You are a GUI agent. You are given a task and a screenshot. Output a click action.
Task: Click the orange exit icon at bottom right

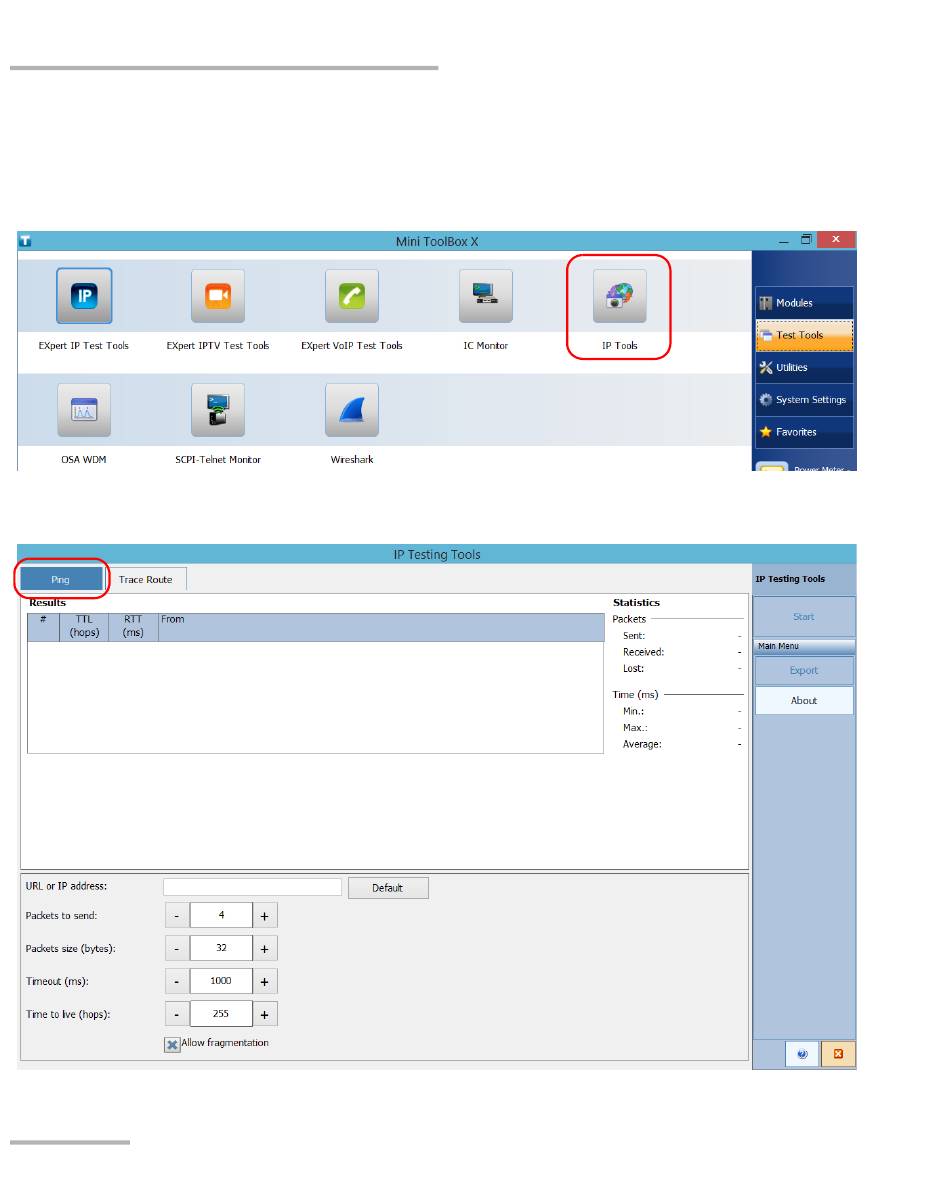pos(838,1054)
